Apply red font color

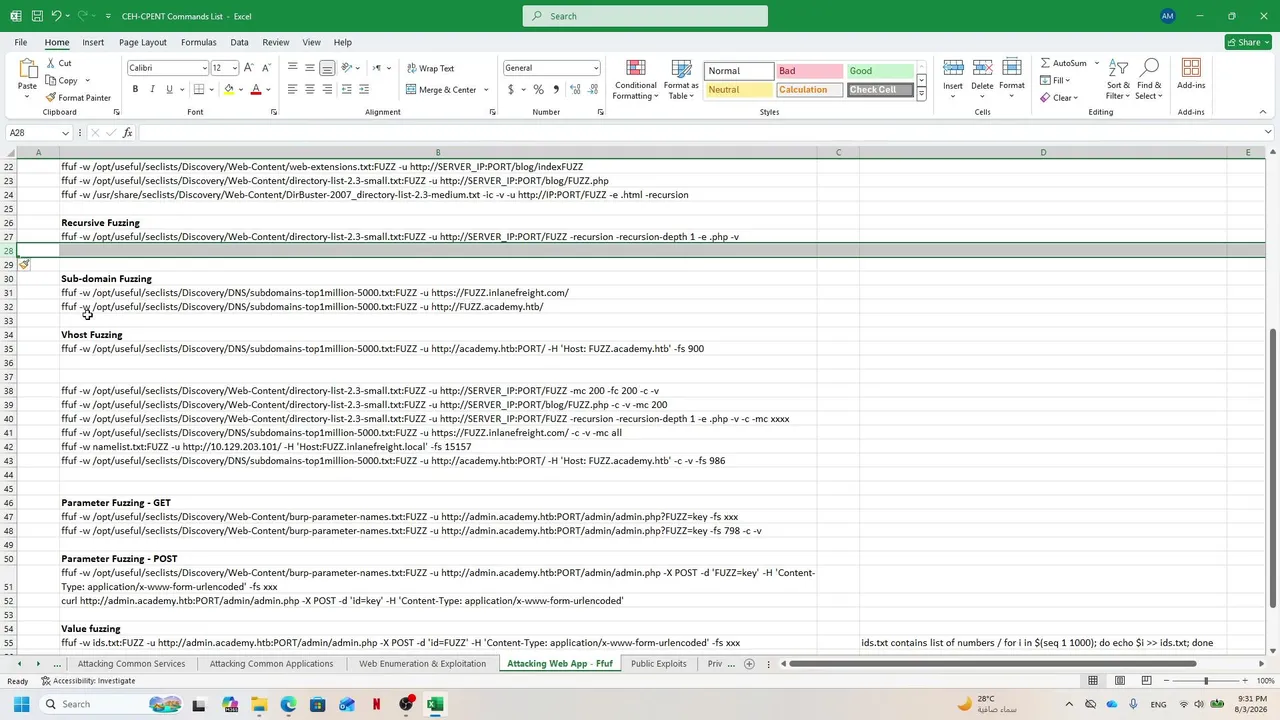(x=256, y=89)
